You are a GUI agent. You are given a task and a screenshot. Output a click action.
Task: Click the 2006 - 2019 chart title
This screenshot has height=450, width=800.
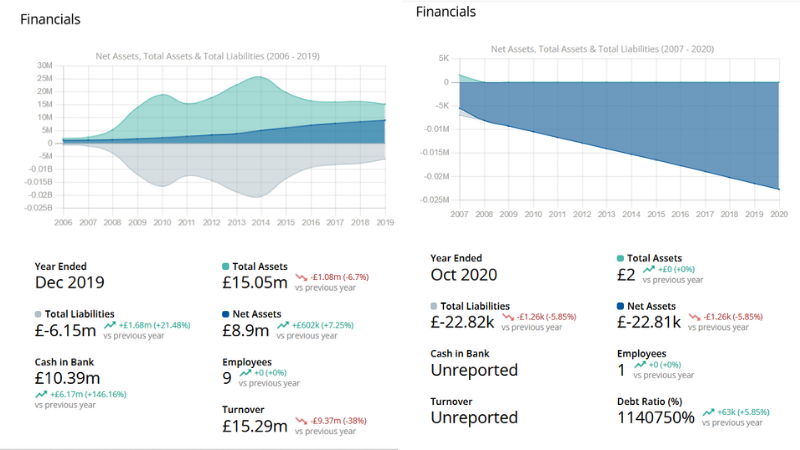click(207, 56)
